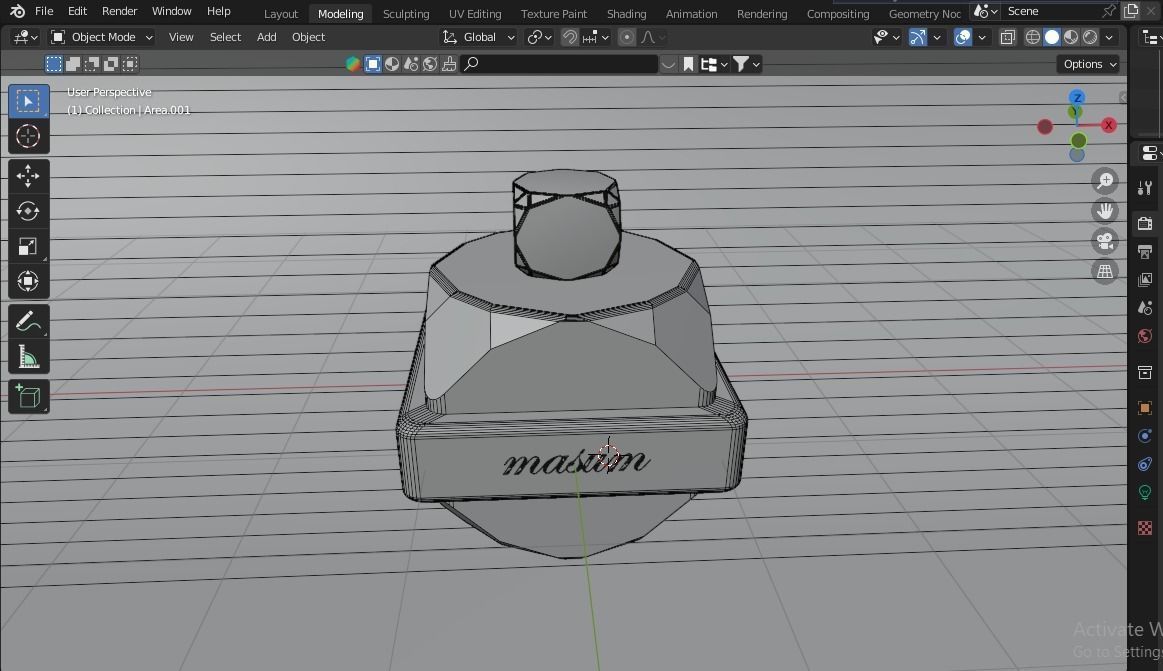Switch orthographic/perspective grid icon
1163x671 pixels.
click(x=1104, y=271)
